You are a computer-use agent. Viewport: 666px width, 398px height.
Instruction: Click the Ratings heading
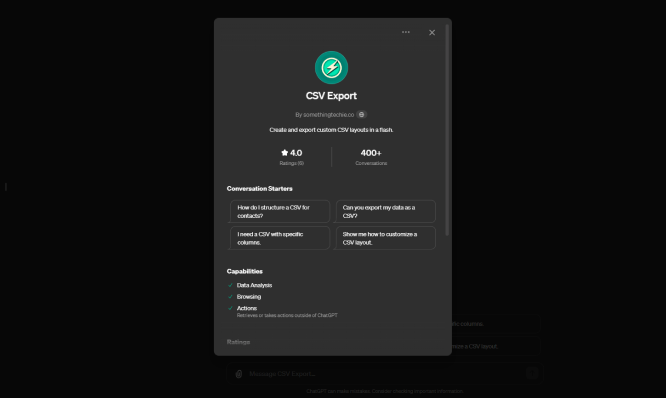238,342
